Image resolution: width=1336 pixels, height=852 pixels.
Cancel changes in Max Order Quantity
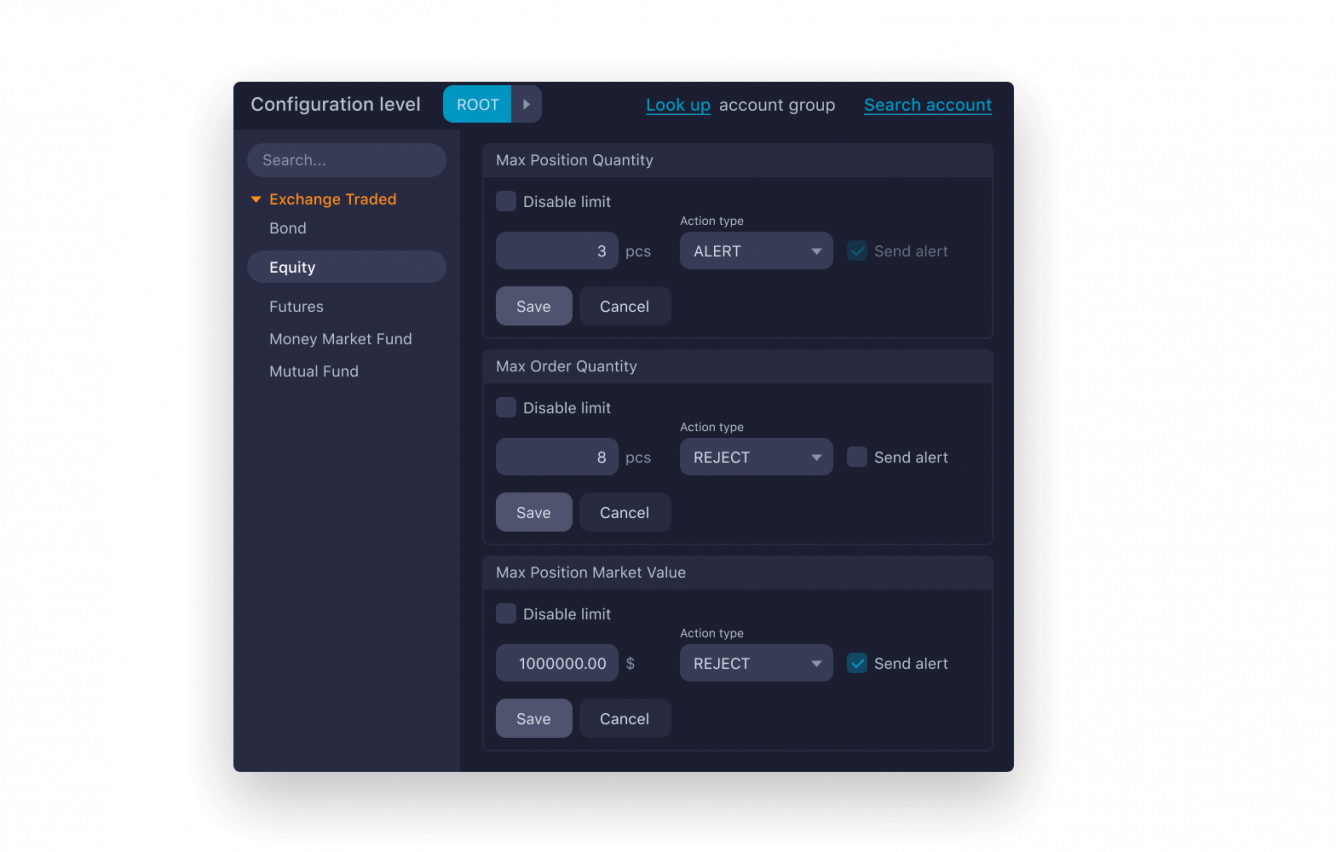(625, 512)
